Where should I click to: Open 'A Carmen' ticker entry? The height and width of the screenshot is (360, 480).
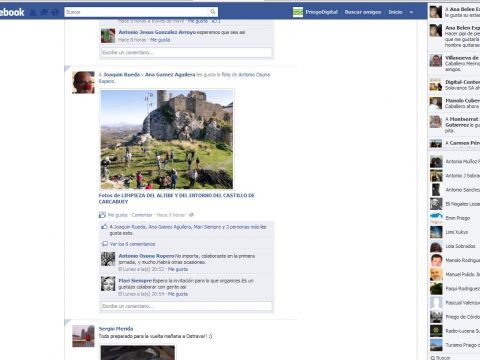pyautogui.click(x=455, y=143)
